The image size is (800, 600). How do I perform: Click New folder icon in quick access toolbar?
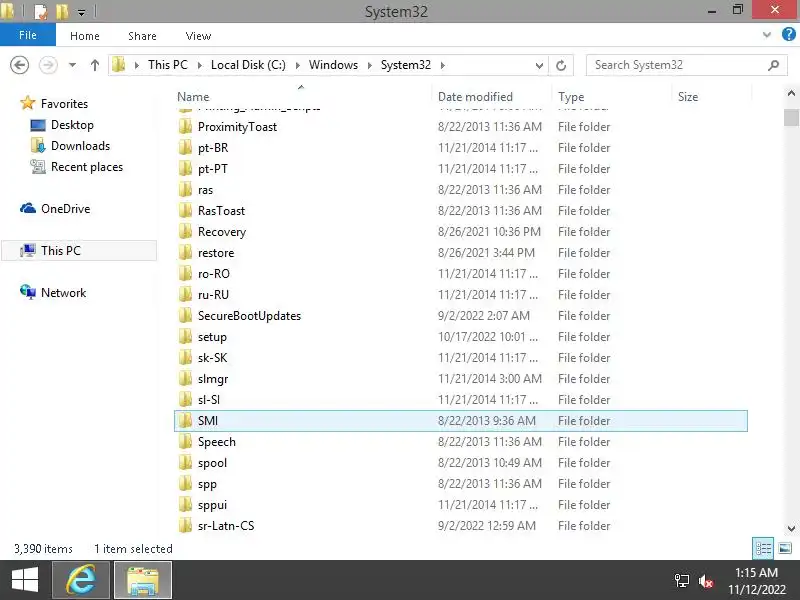[x=62, y=11]
